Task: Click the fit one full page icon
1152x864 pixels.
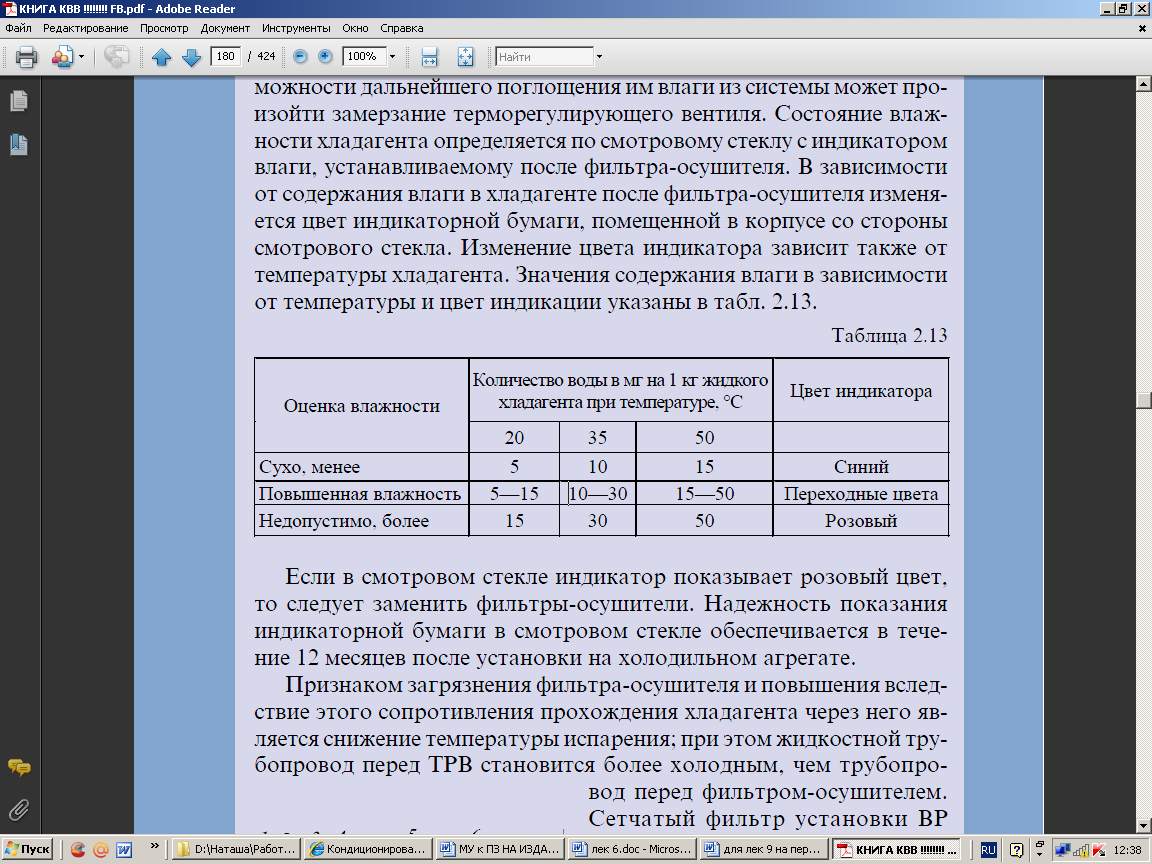Action: (x=465, y=57)
